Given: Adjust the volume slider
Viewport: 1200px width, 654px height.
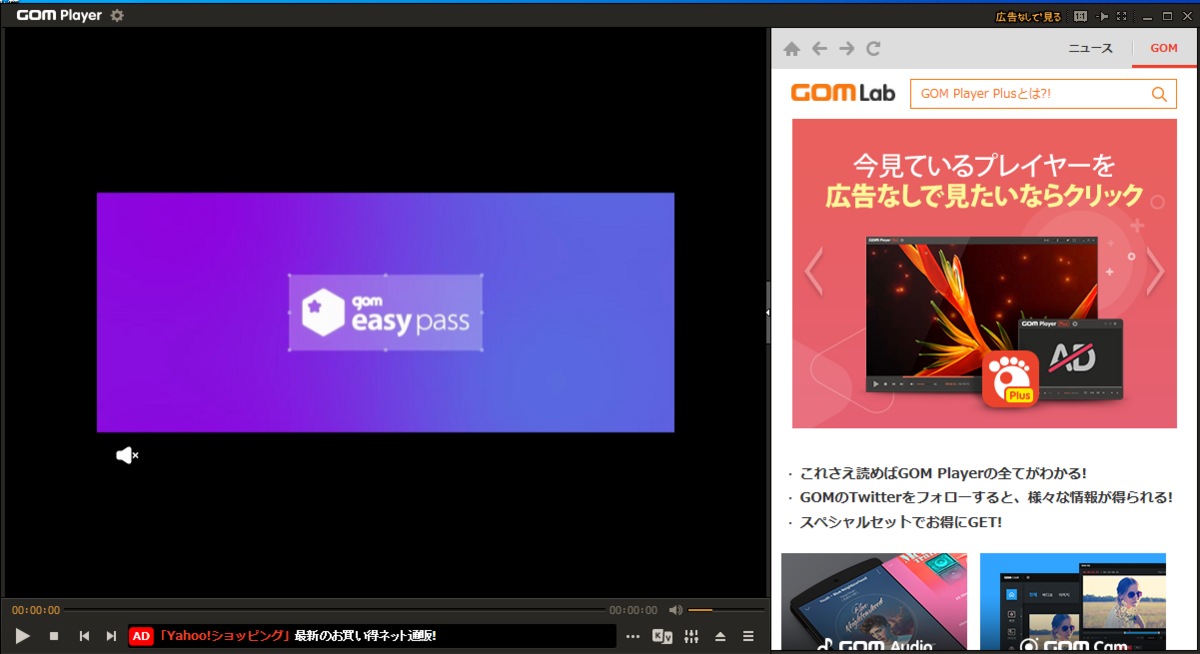Looking at the screenshot, I should point(726,610).
